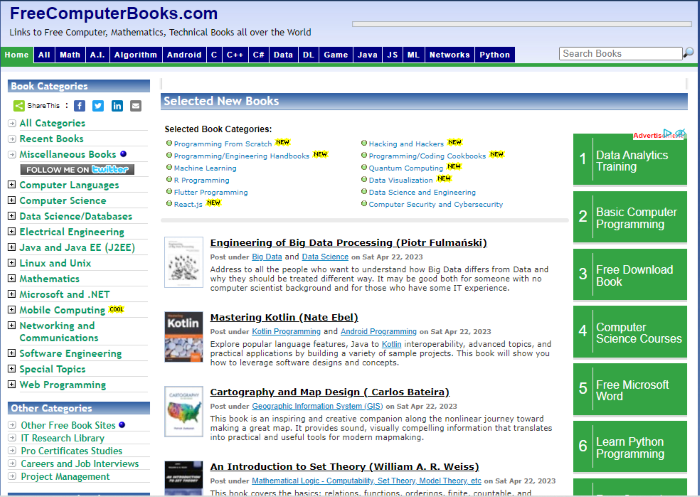Image resolution: width=700 pixels, height=497 pixels.
Task: Open the C++ menu tab
Action: point(235,55)
